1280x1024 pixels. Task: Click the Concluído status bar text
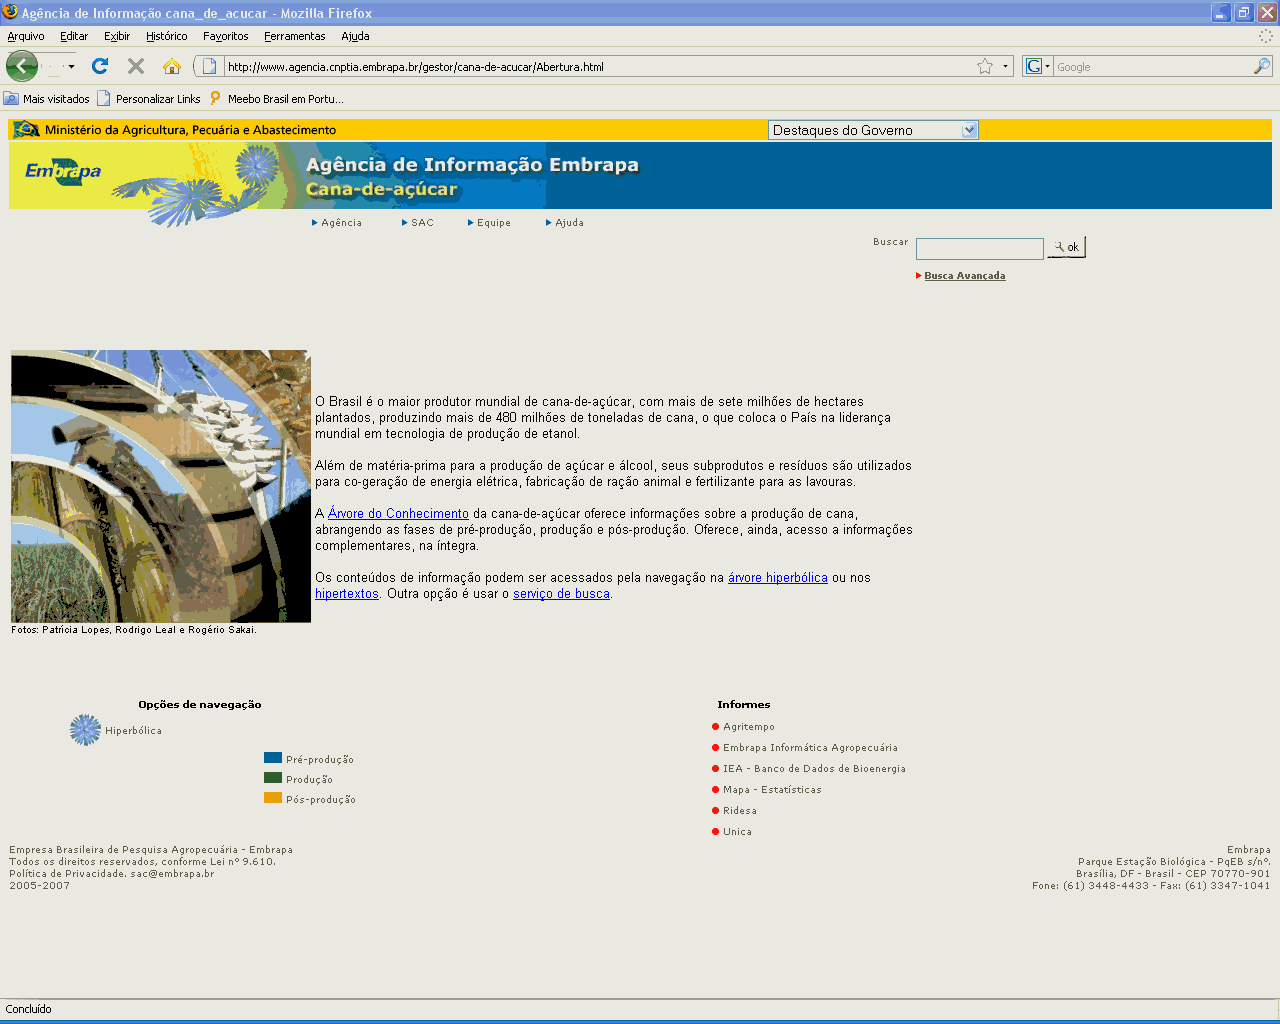pyautogui.click(x=28, y=1009)
